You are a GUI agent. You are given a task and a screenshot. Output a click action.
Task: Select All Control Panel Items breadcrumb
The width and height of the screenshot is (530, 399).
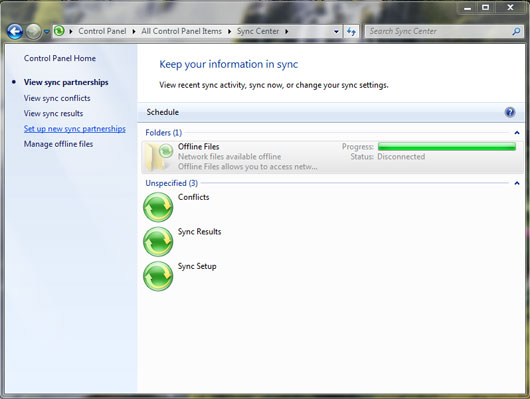182,31
